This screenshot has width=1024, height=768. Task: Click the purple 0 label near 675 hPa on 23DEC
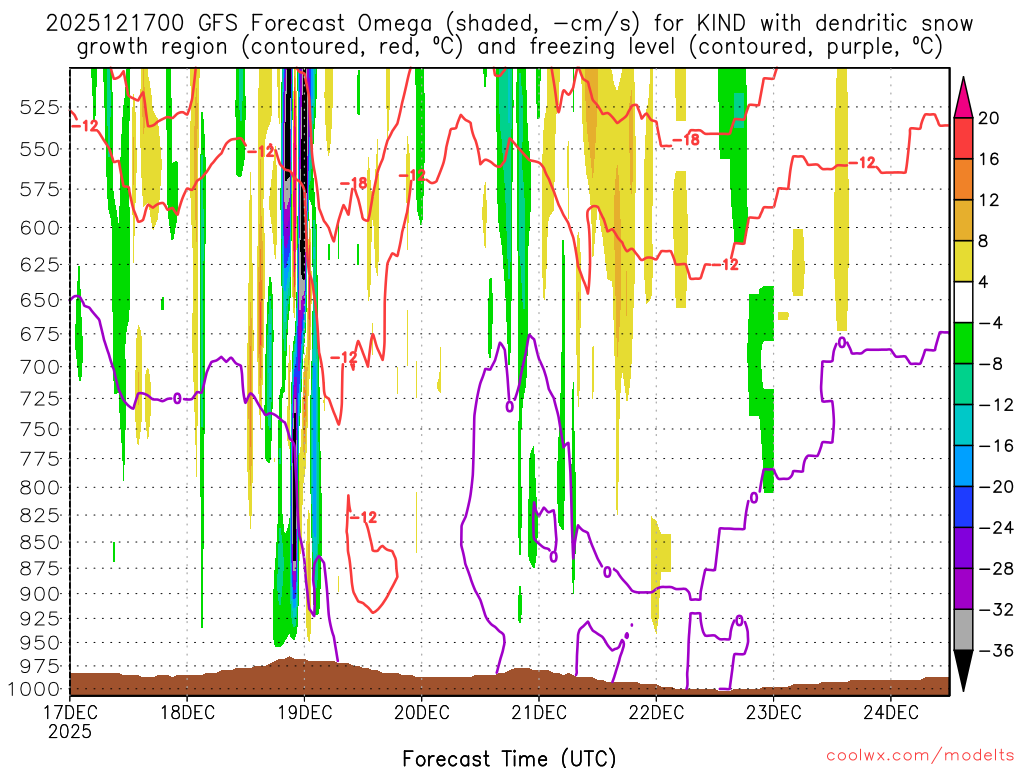point(842,342)
